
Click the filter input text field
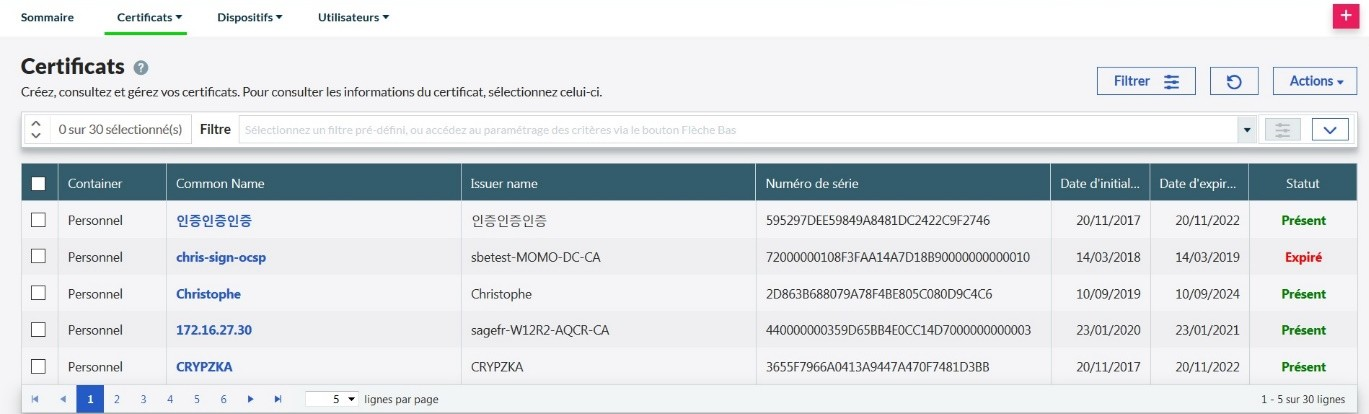coord(738,130)
